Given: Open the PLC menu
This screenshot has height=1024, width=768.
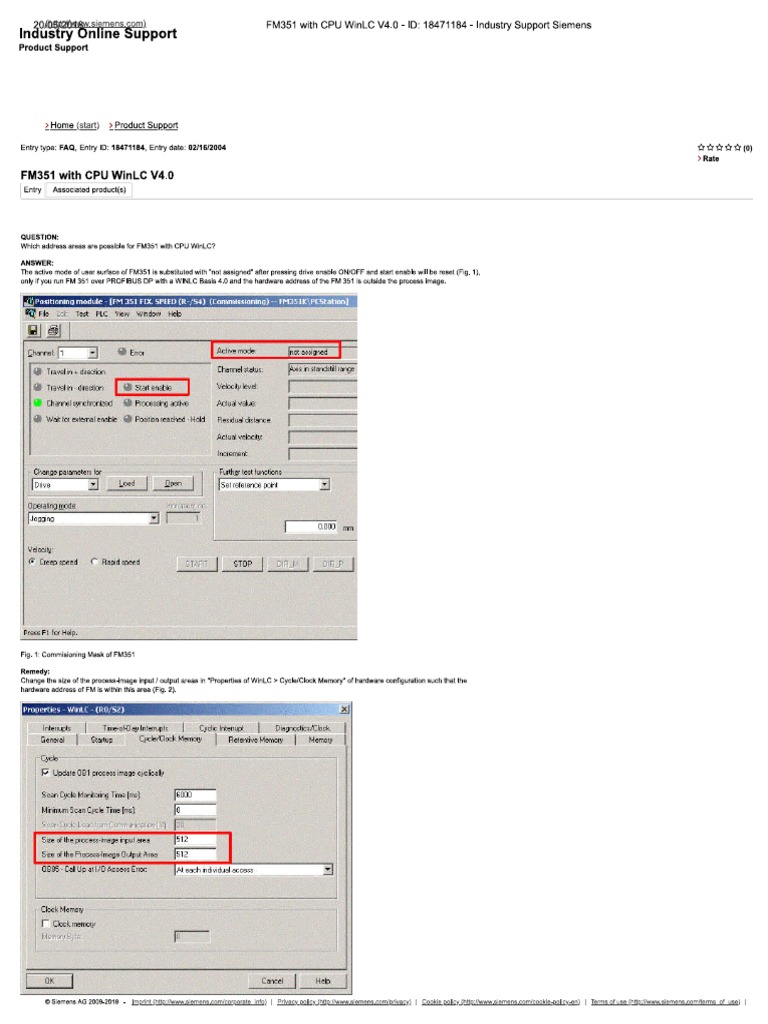Looking at the screenshot, I should (x=101, y=314).
